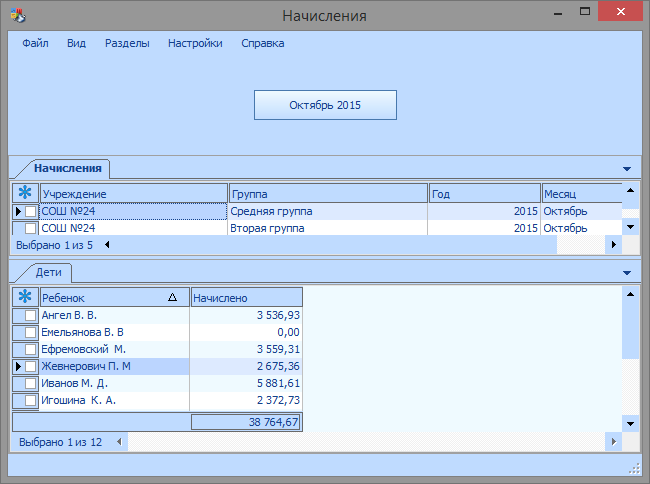Click the resize grip in the status bar corner
This screenshot has width=650, height=484.
[634, 469]
